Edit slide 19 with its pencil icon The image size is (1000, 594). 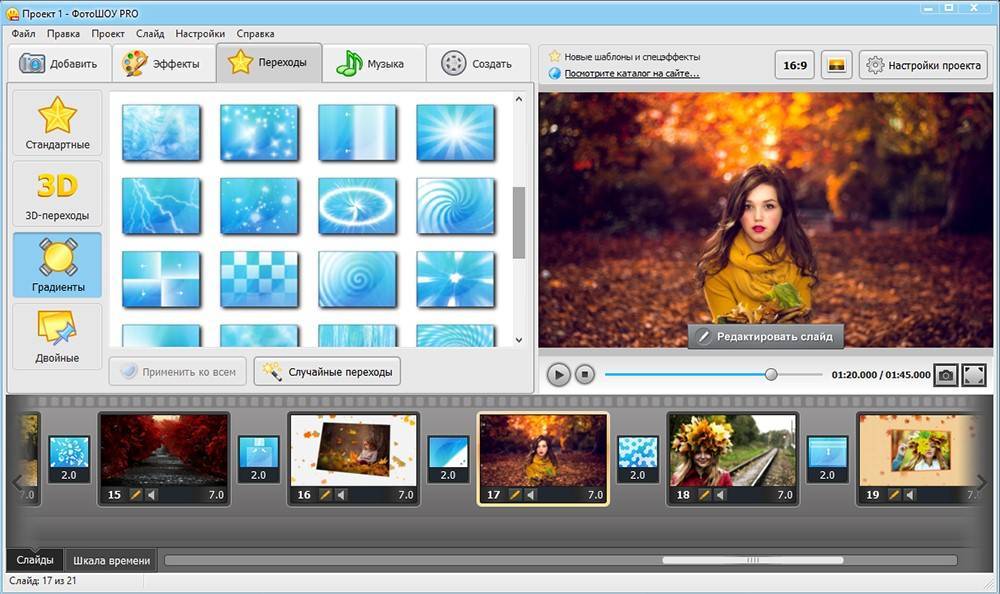click(x=894, y=494)
